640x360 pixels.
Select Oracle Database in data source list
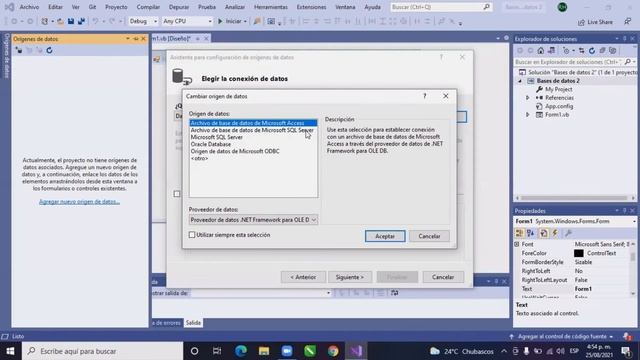[211, 144]
